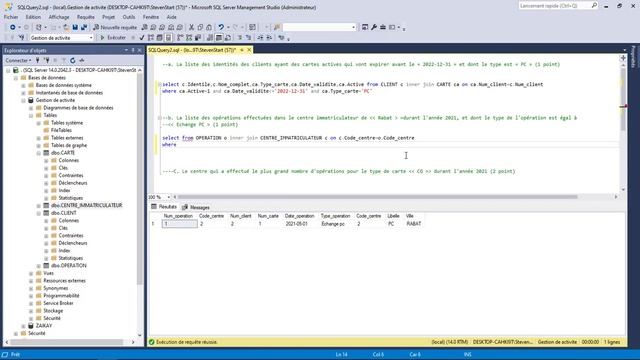Open the Propriétés side panel tab
Screen dimensions: 640x360
pyautogui.click(x=633, y=56)
